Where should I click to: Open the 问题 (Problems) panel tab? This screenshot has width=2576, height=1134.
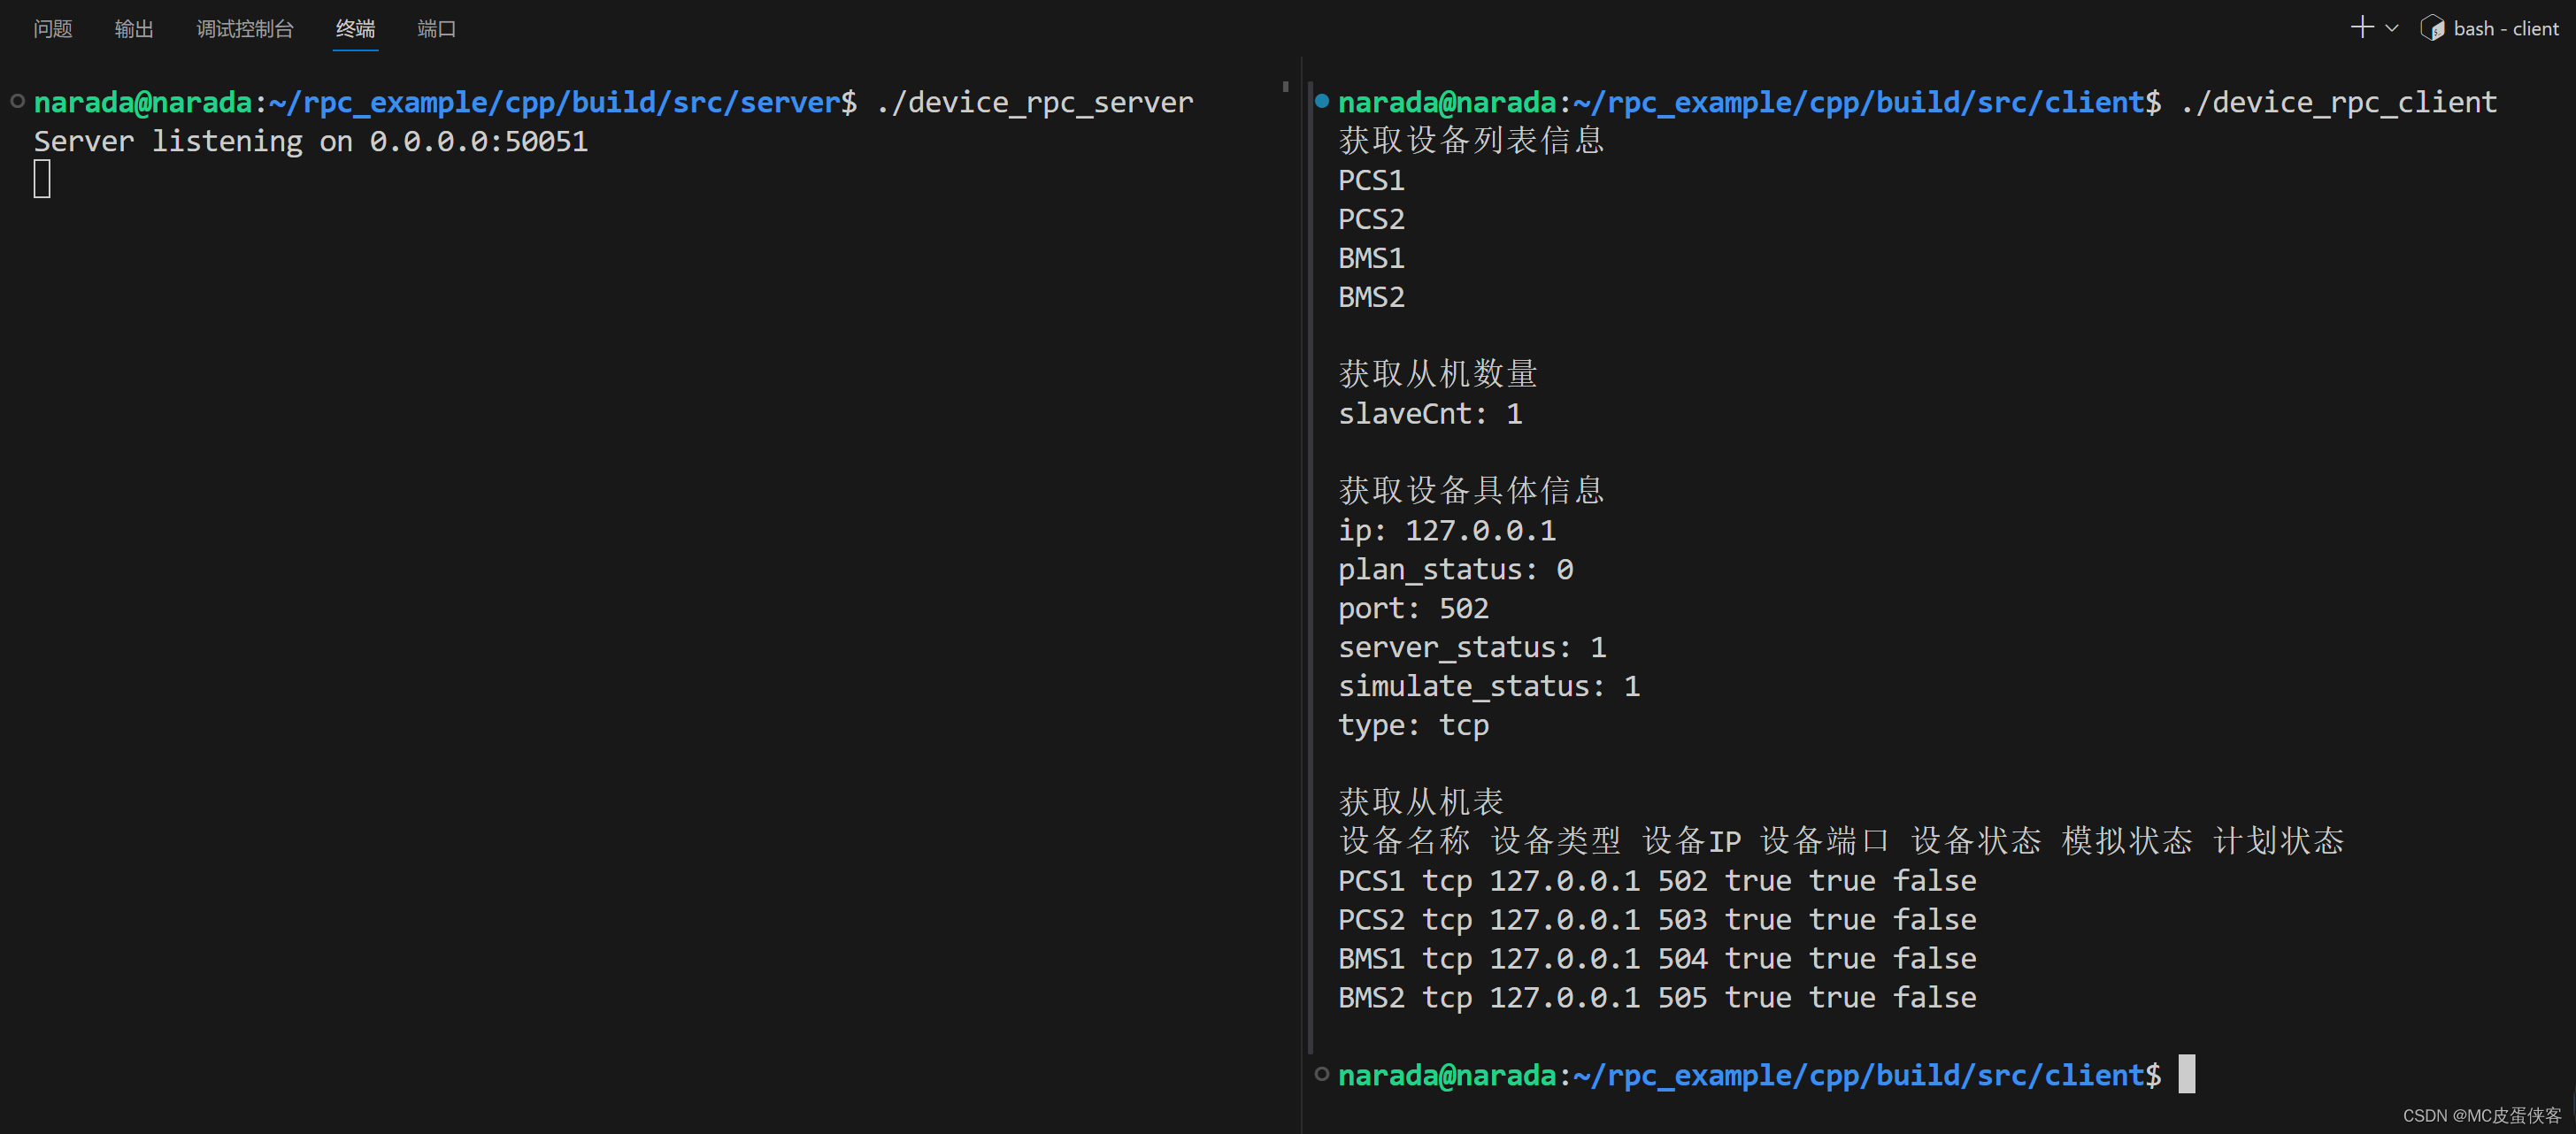point(53,29)
